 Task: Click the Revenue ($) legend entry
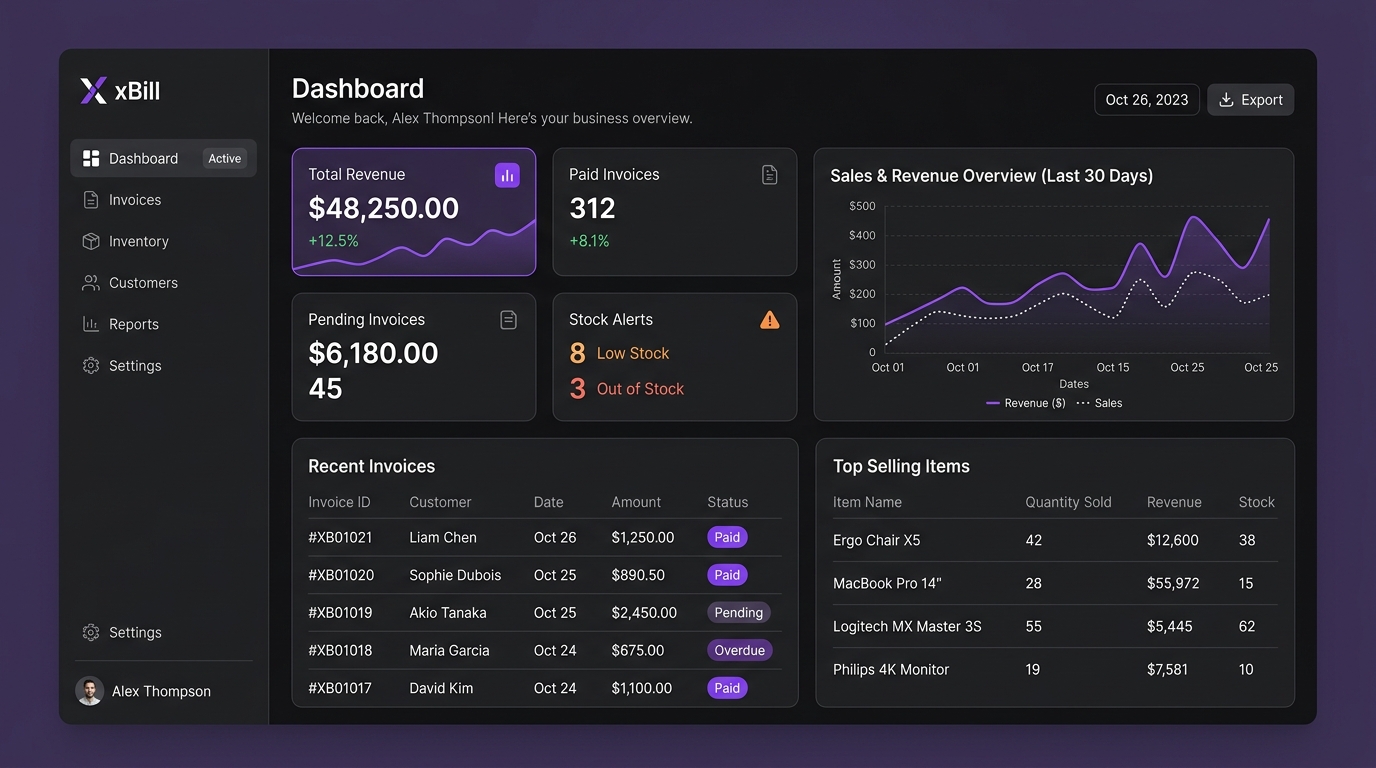tap(1025, 403)
